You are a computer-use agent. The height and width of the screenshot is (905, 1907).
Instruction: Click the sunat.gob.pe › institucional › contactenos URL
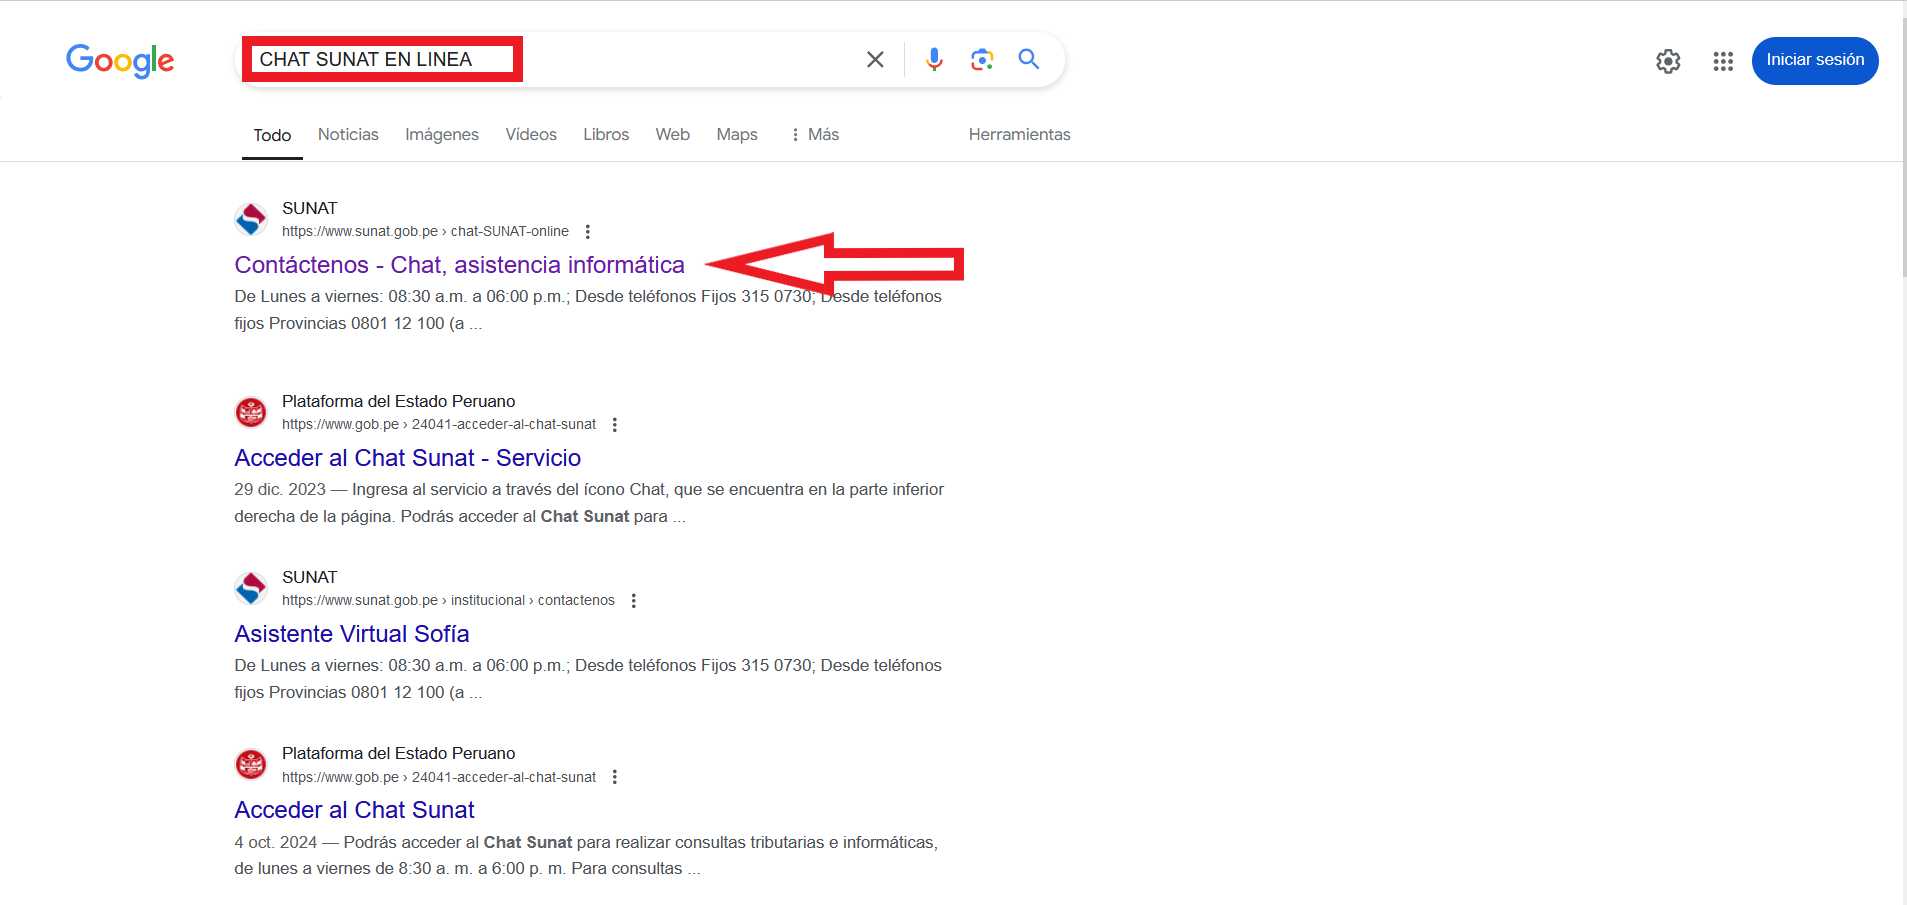click(448, 600)
